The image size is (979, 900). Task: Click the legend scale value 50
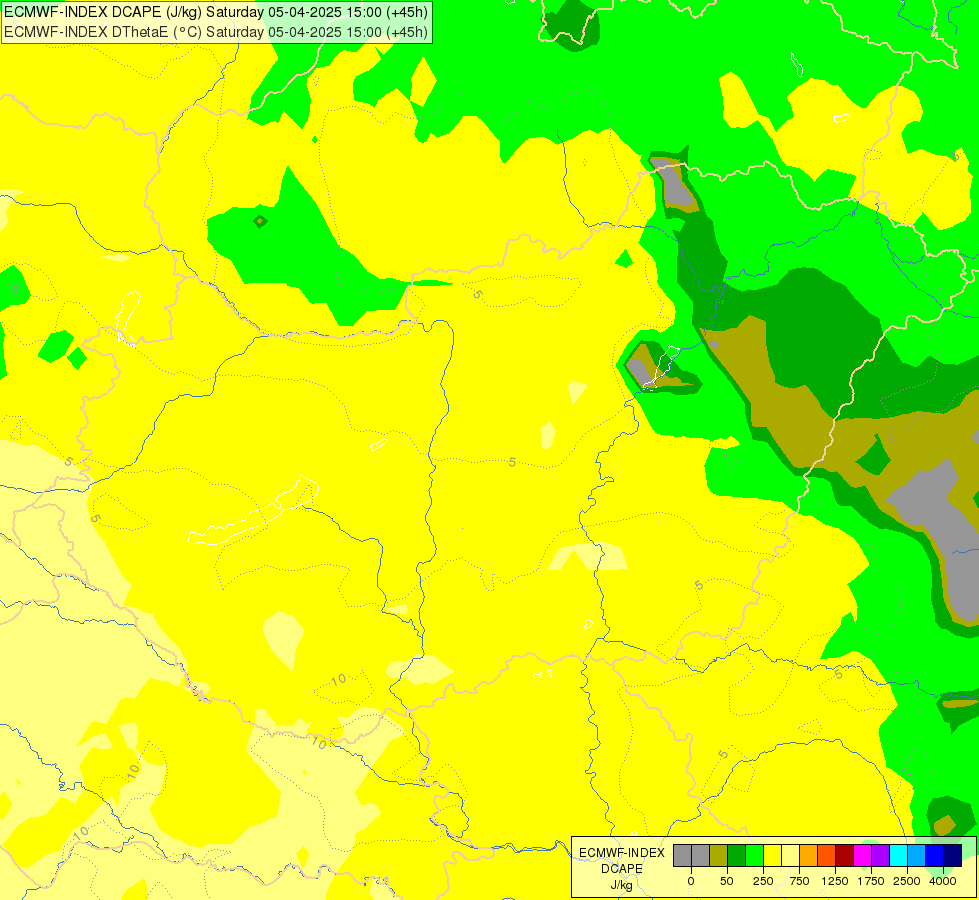pyautogui.click(x=727, y=881)
